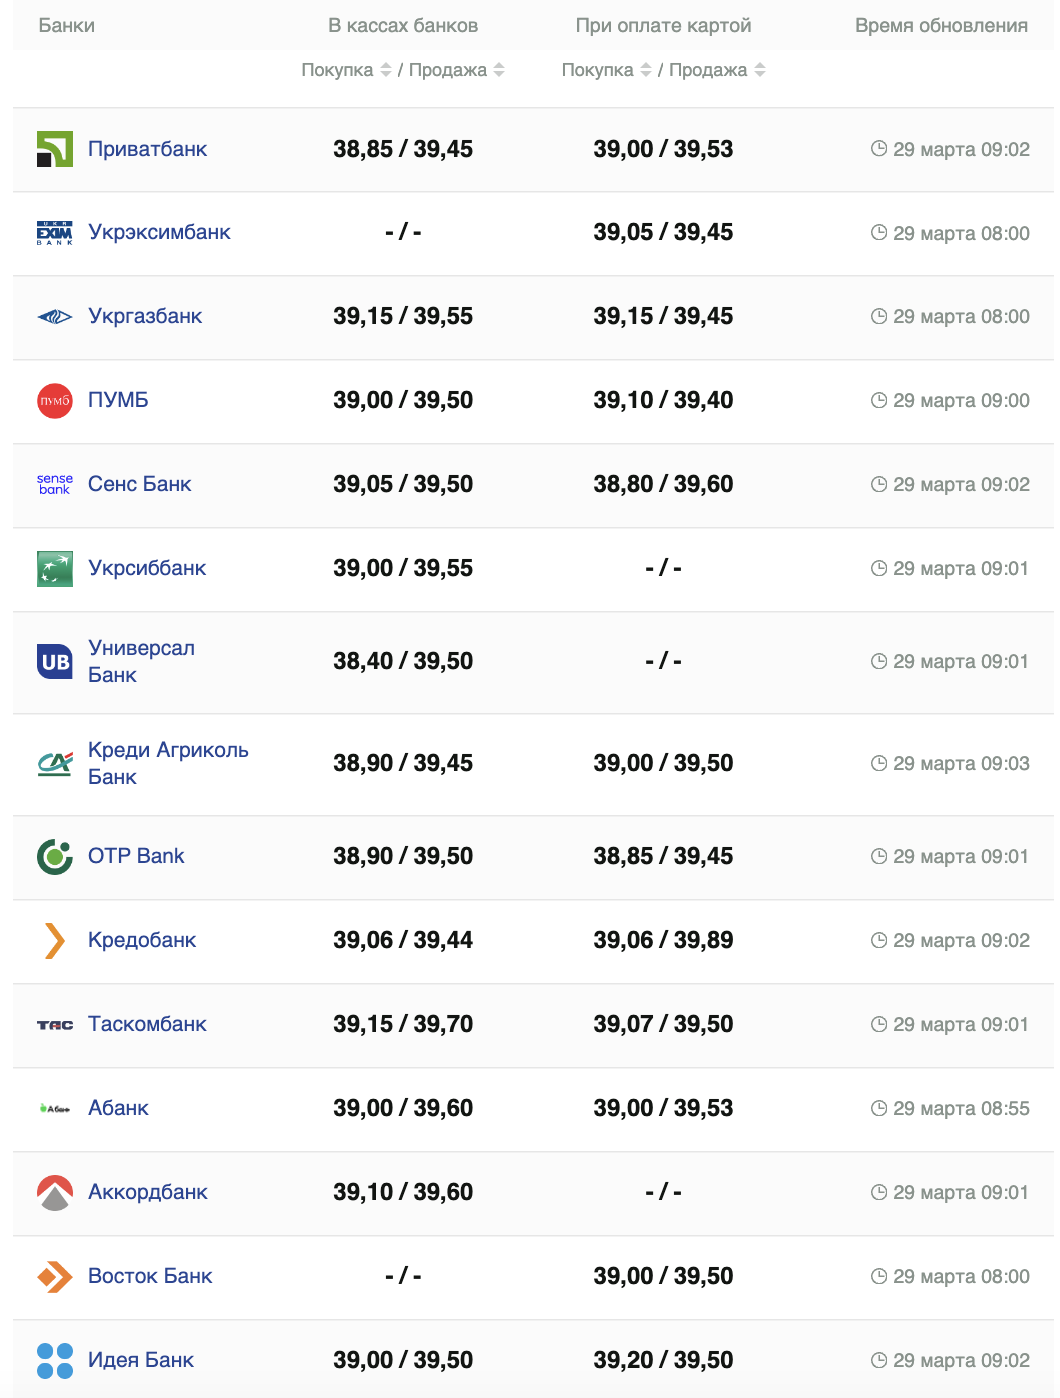The height and width of the screenshot is (1398, 1060).
Task: Sort by cash desk Продажа rate
Action: coord(499,70)
